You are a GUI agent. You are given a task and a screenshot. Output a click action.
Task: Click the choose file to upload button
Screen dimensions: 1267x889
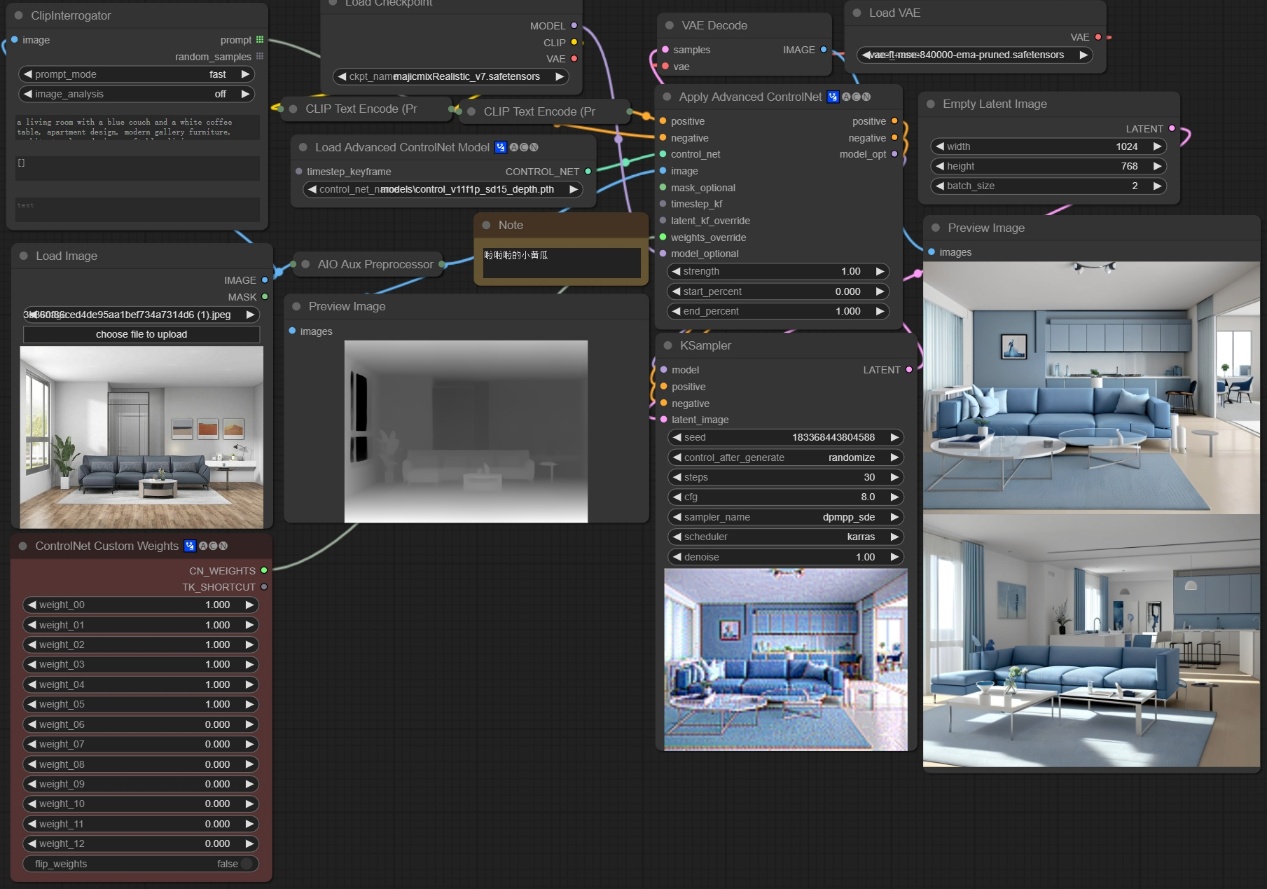pos(141,334)
